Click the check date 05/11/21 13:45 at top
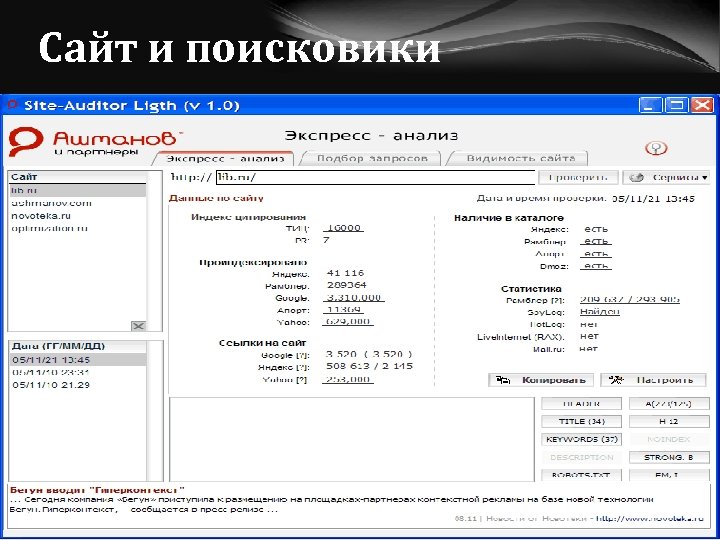Image resolution: width=720 pixels, height=540 pixels. point(653,199)
